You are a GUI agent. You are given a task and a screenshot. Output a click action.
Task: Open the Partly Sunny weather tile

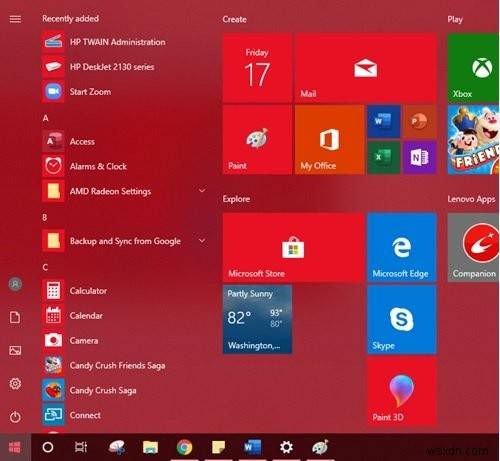[257, 319]
